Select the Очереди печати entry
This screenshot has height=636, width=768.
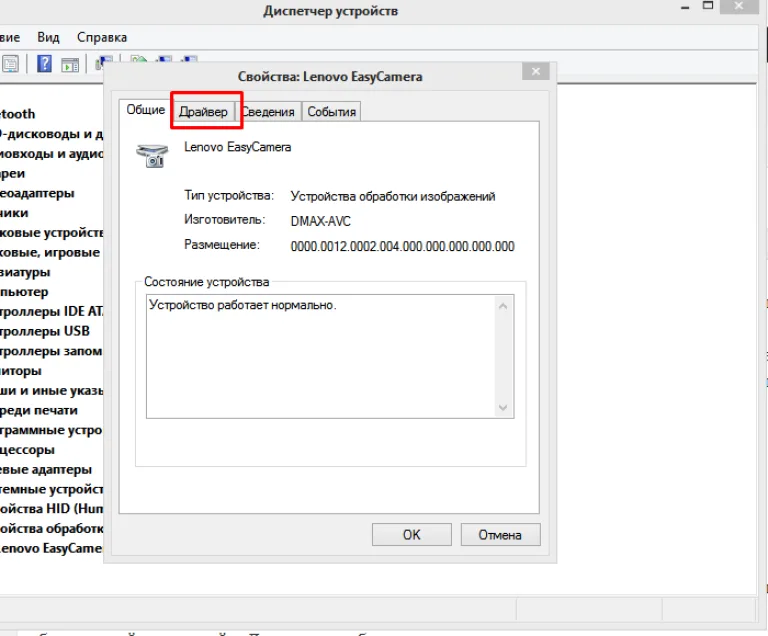(x=39, y=410)
